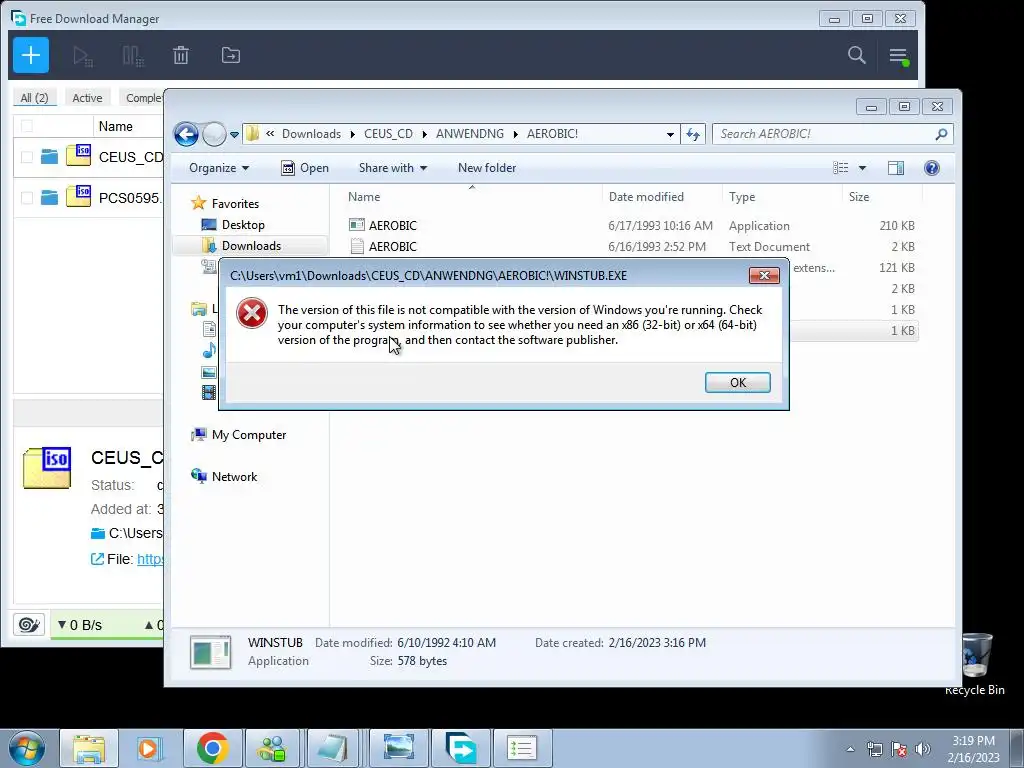Image resolution: width=1024 pixels, height=768 pixels.
Task: Click the Explorer back arrow button
Action: [x=186, y=135]
